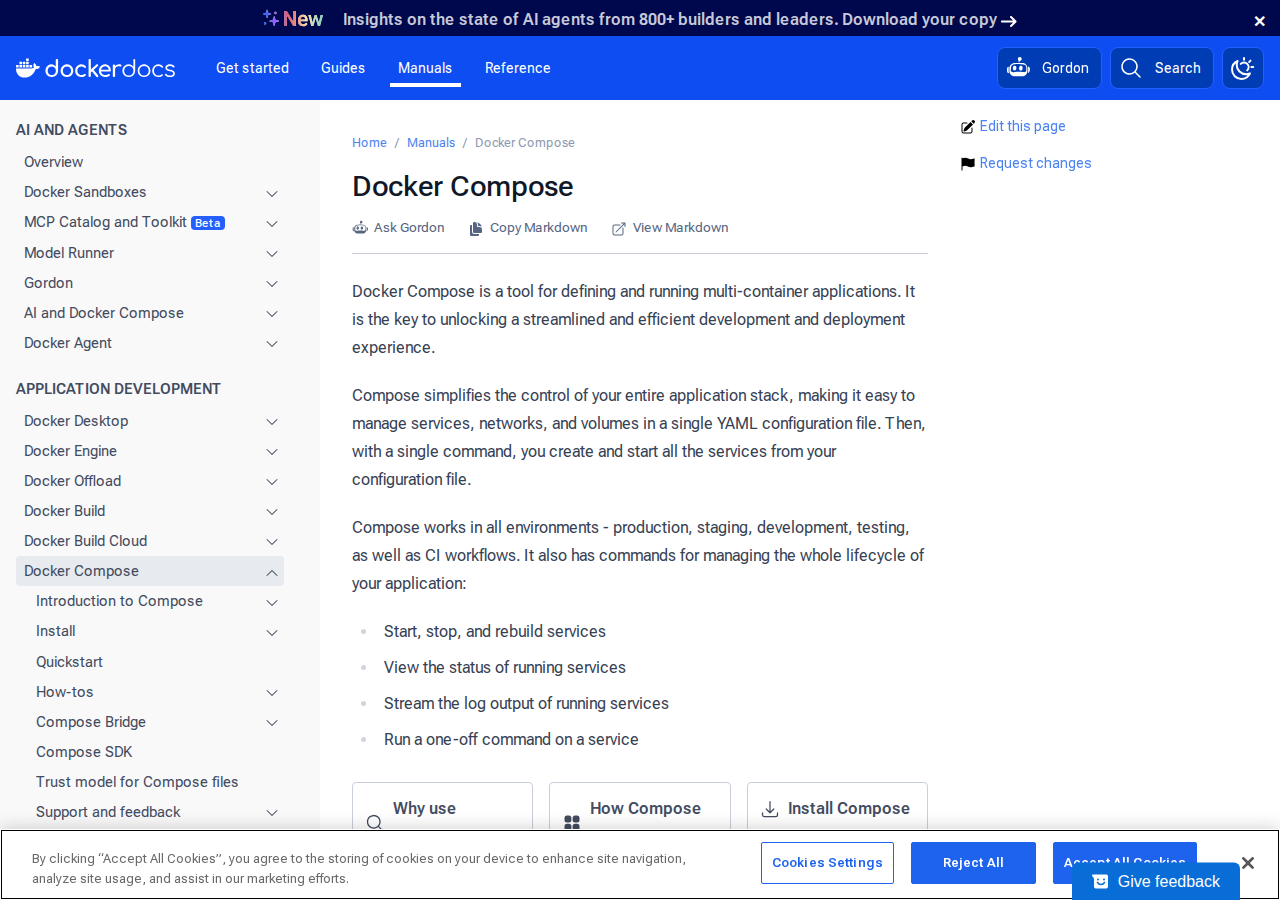The image size is (1280, 900).
Task: Expand the Model Runner section
Action: pyautogui.click(x=272, y=254)
